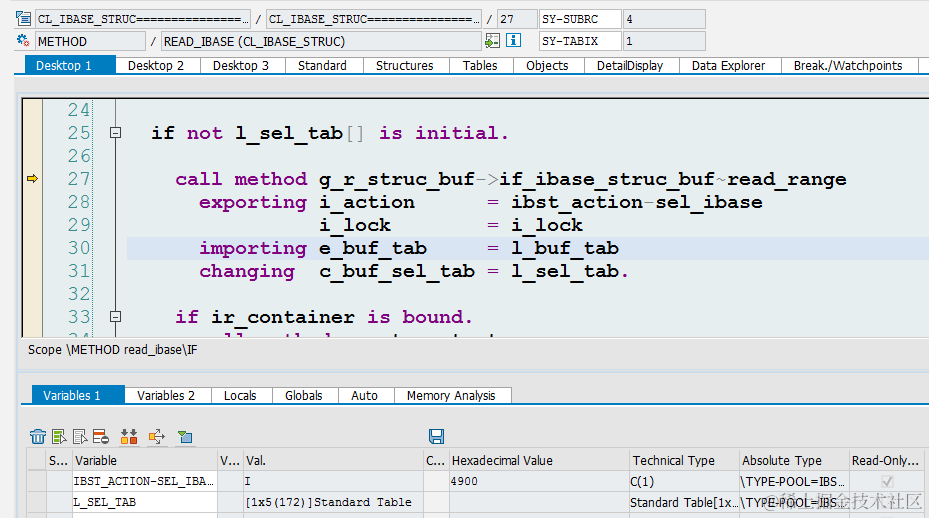
Task: Open the Objects tab
Action: click(547, 65)
